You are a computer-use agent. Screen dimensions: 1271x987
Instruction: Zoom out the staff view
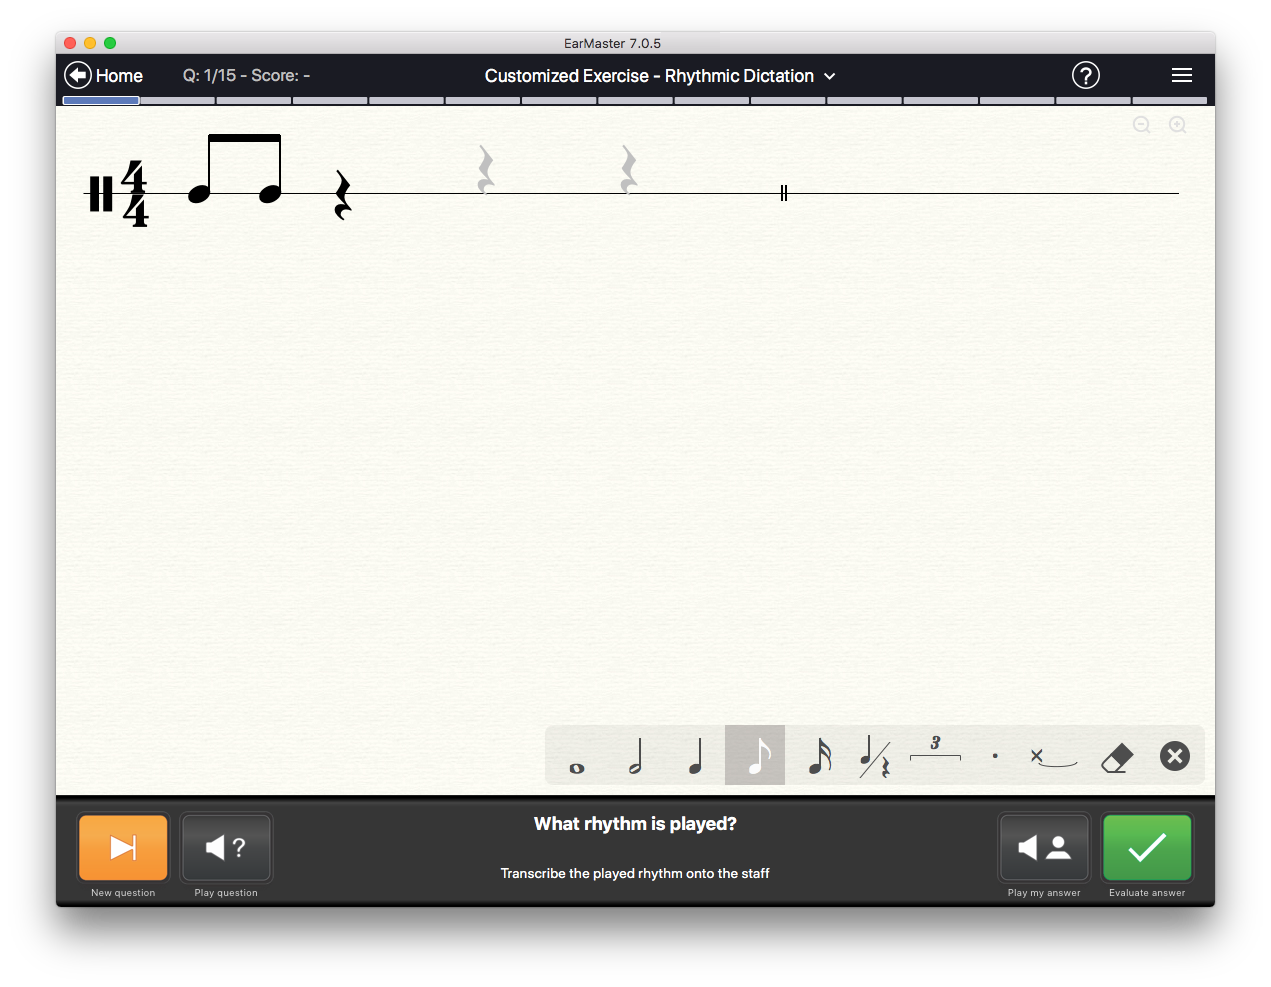1142,125
